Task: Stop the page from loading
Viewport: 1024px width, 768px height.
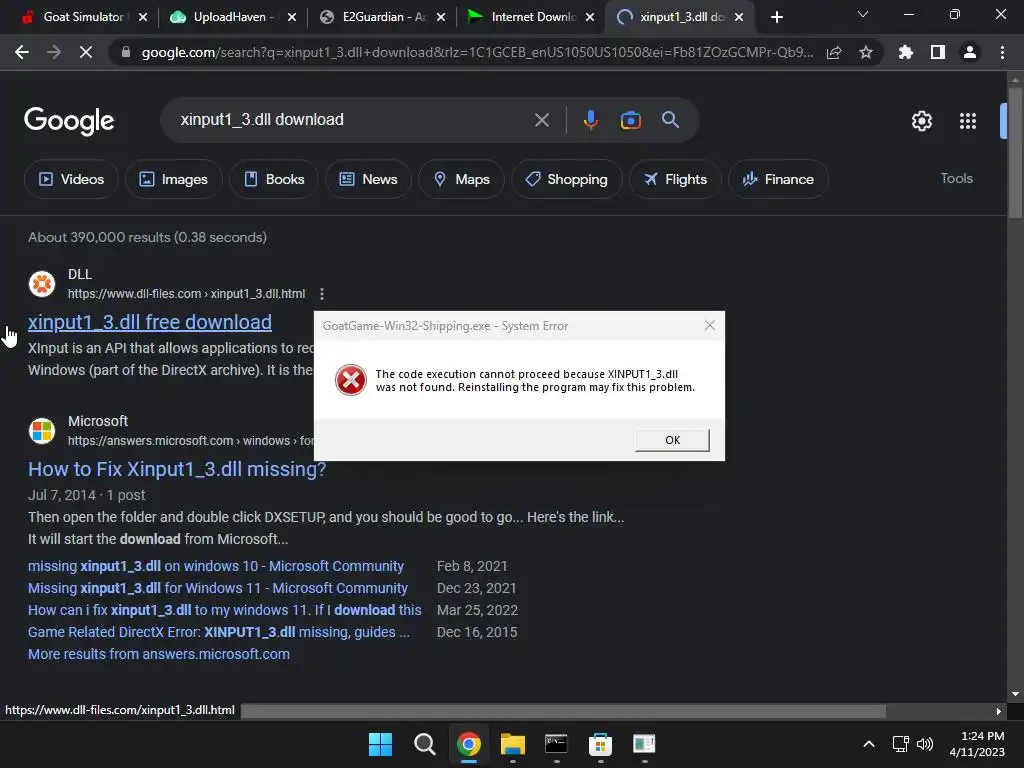Action: tap(86, 52)
